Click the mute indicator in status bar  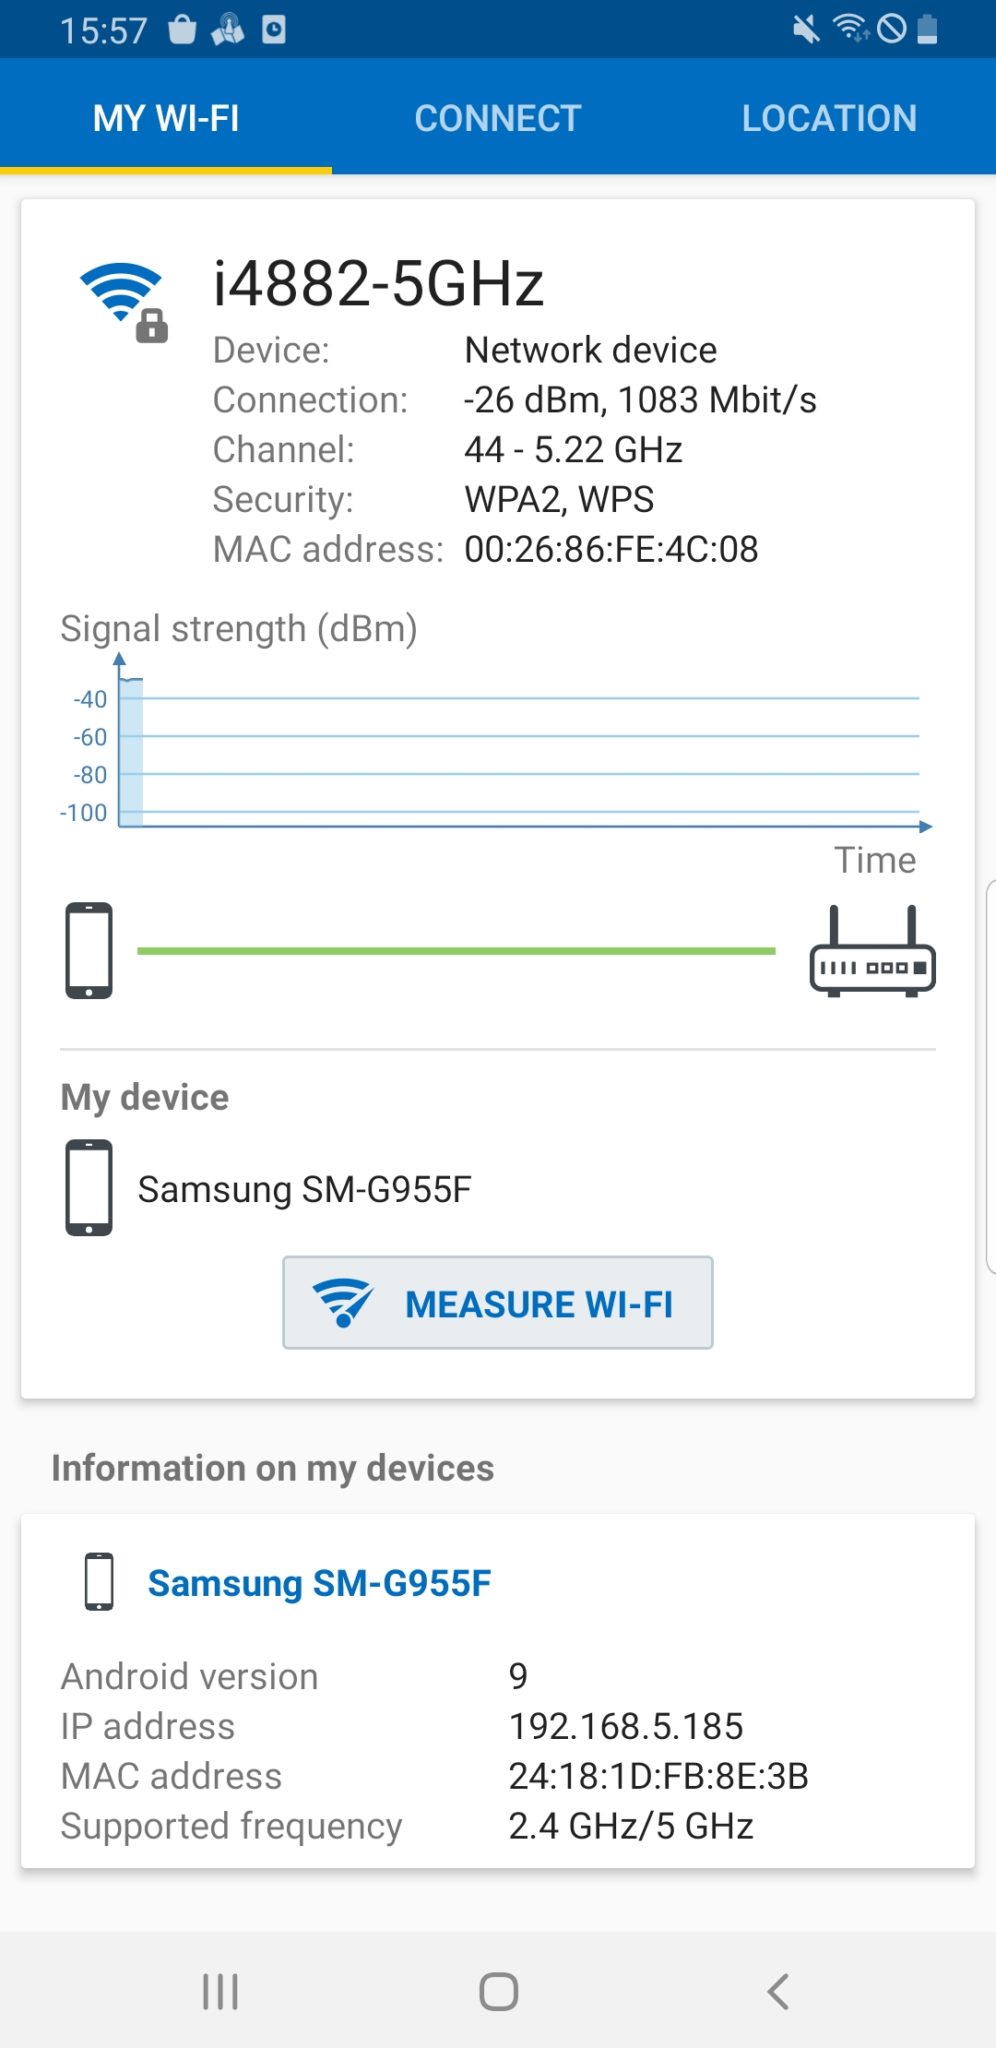pyautogui.click(x=806, y=28)
